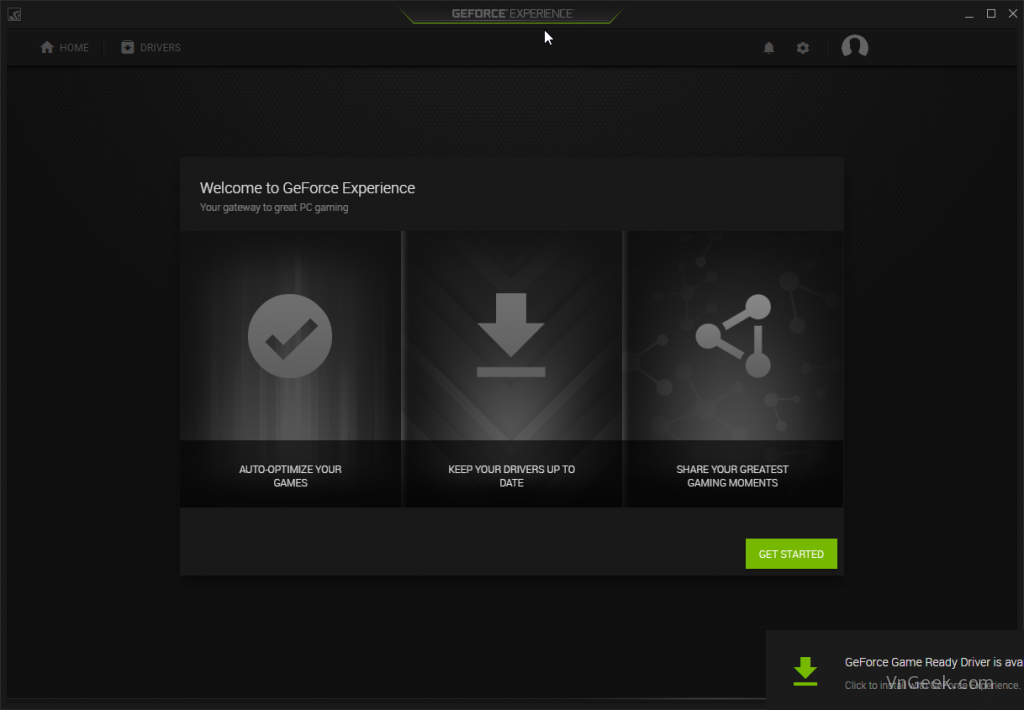Viewport: 1024px width, 710px height.
Task: Open settings gear
Action: pos(803,48)
